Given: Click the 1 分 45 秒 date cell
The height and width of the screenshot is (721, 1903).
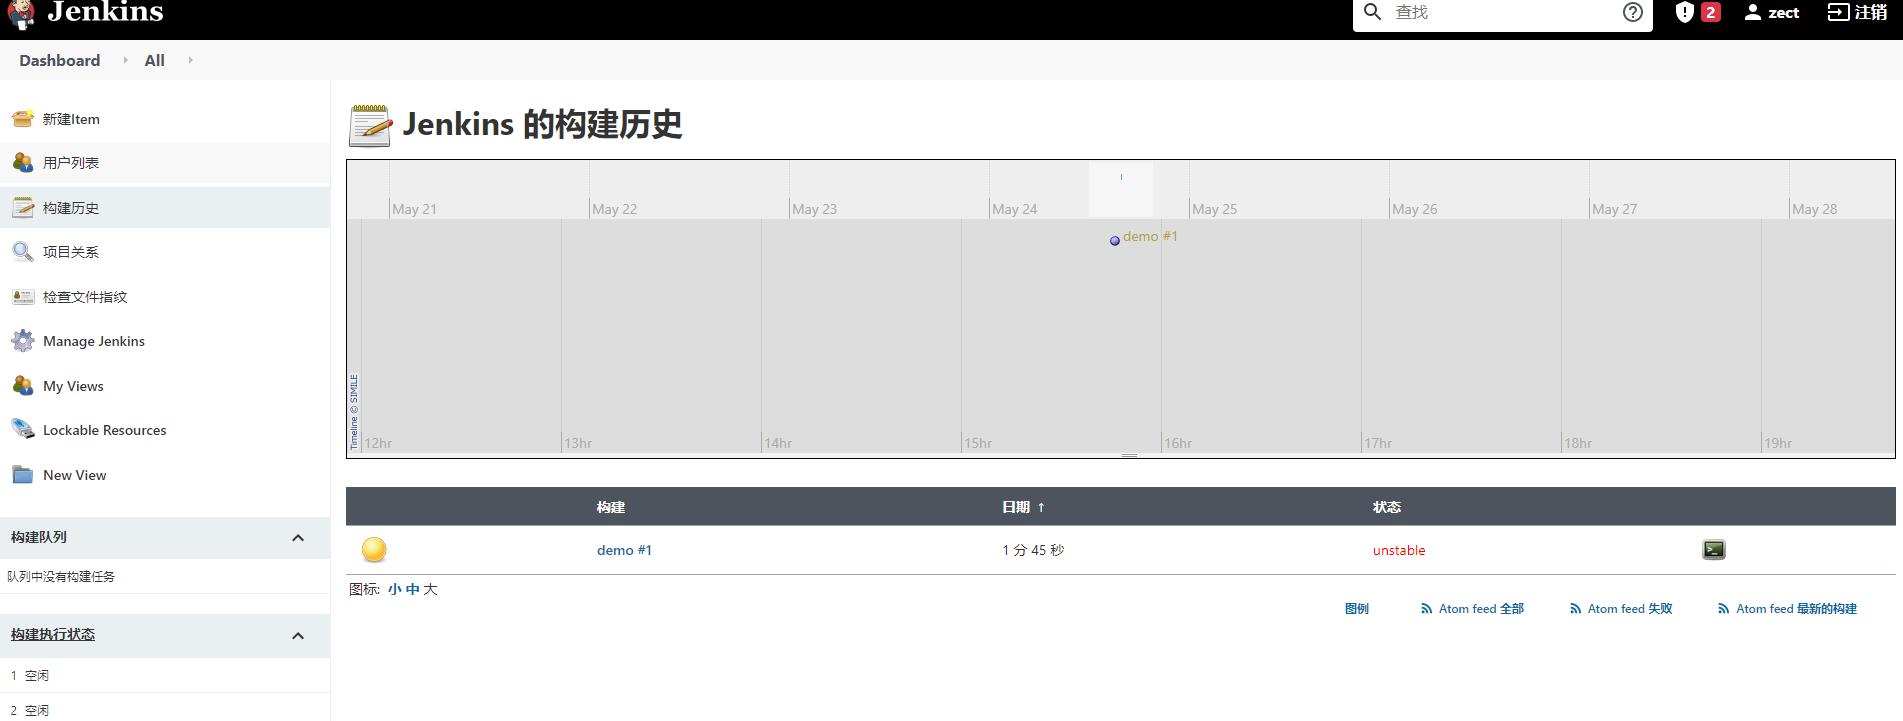Looking at the screenshot, I should tap(1033, 550).
